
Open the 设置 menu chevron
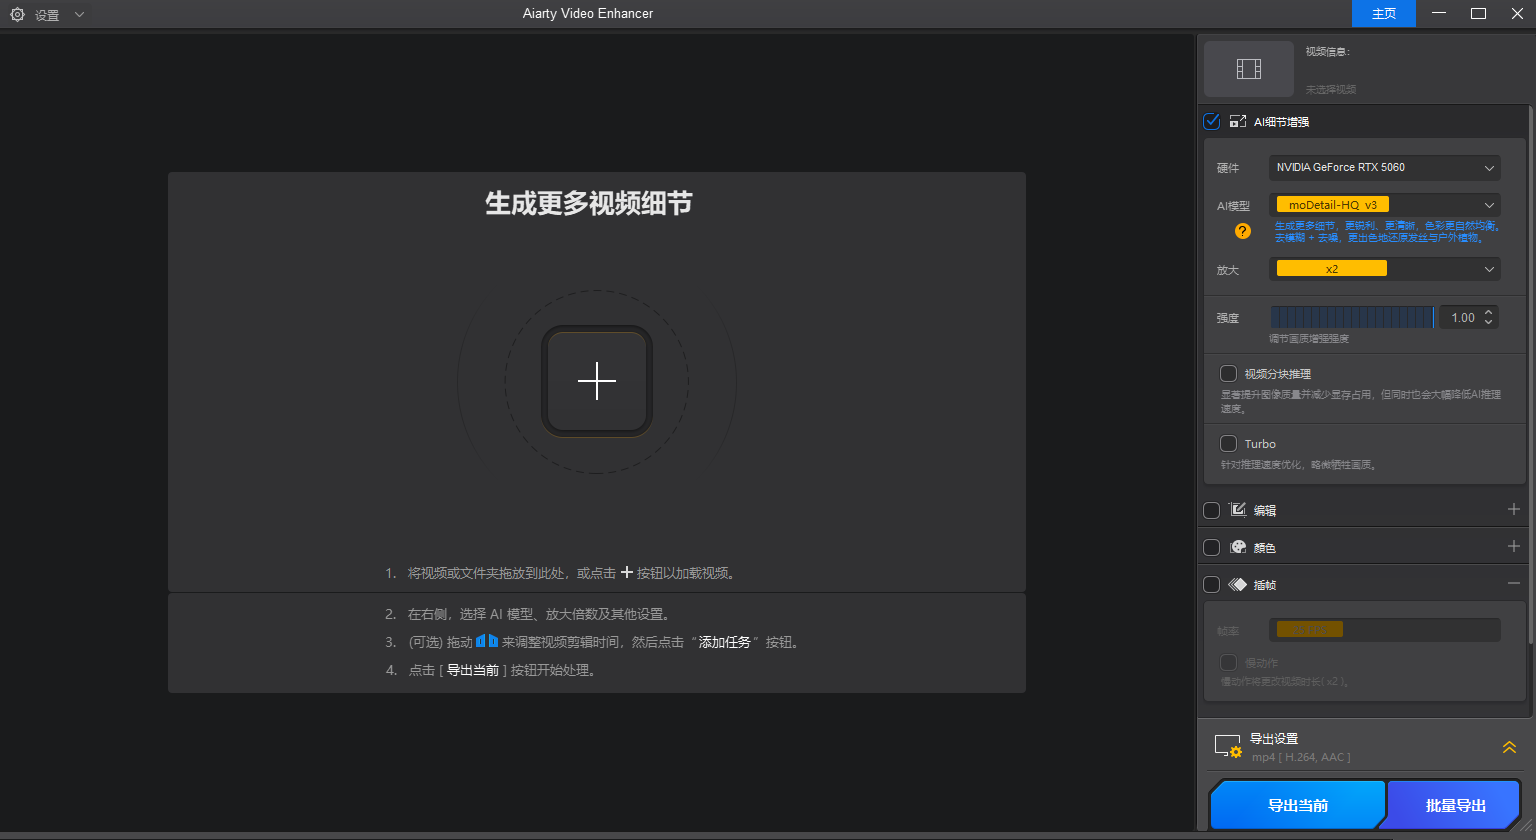point(78,14)
